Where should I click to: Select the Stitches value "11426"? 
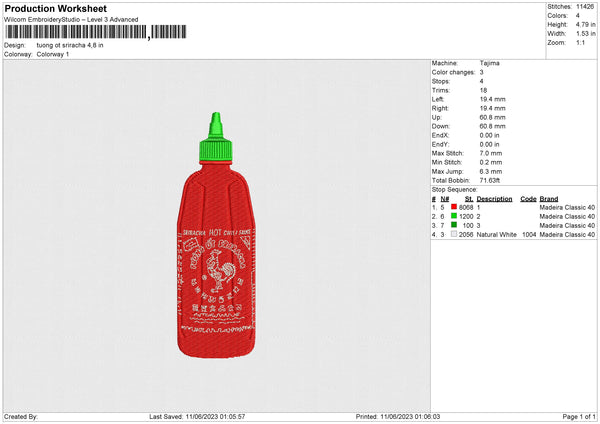585,7
